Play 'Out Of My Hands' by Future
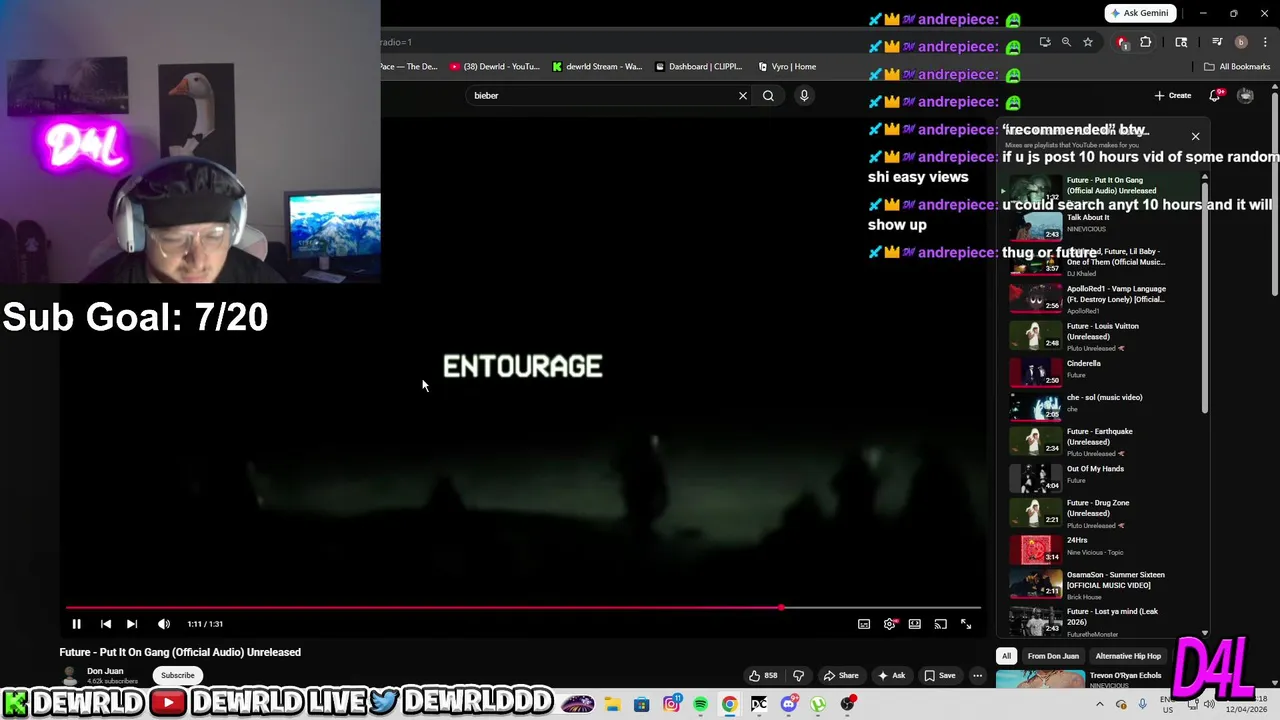The width and height of the screenshot is (1280, 720). (x=1102, y=476)
